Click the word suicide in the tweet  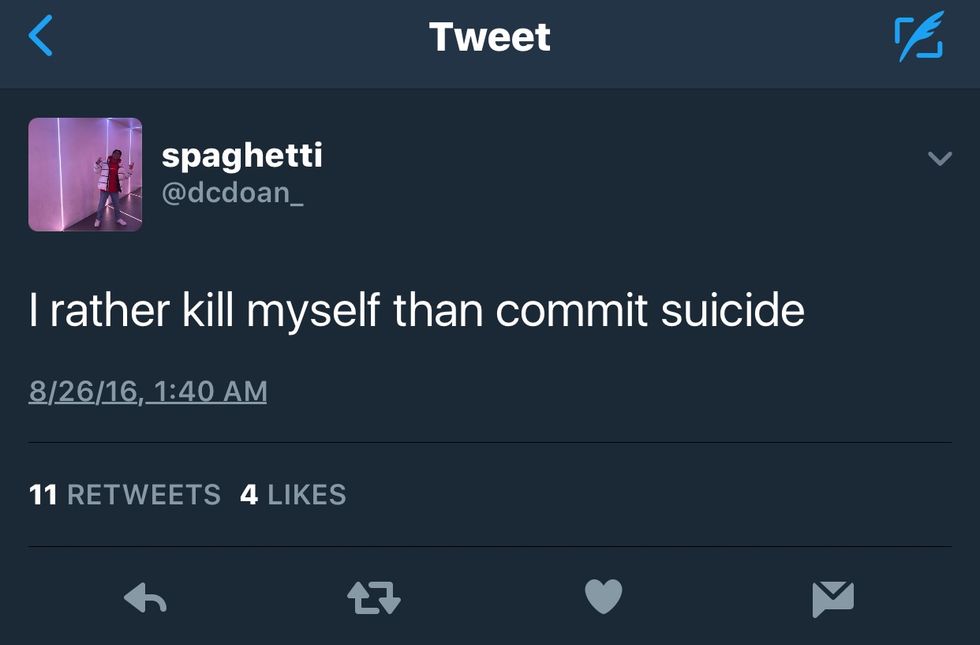point(732,311)
